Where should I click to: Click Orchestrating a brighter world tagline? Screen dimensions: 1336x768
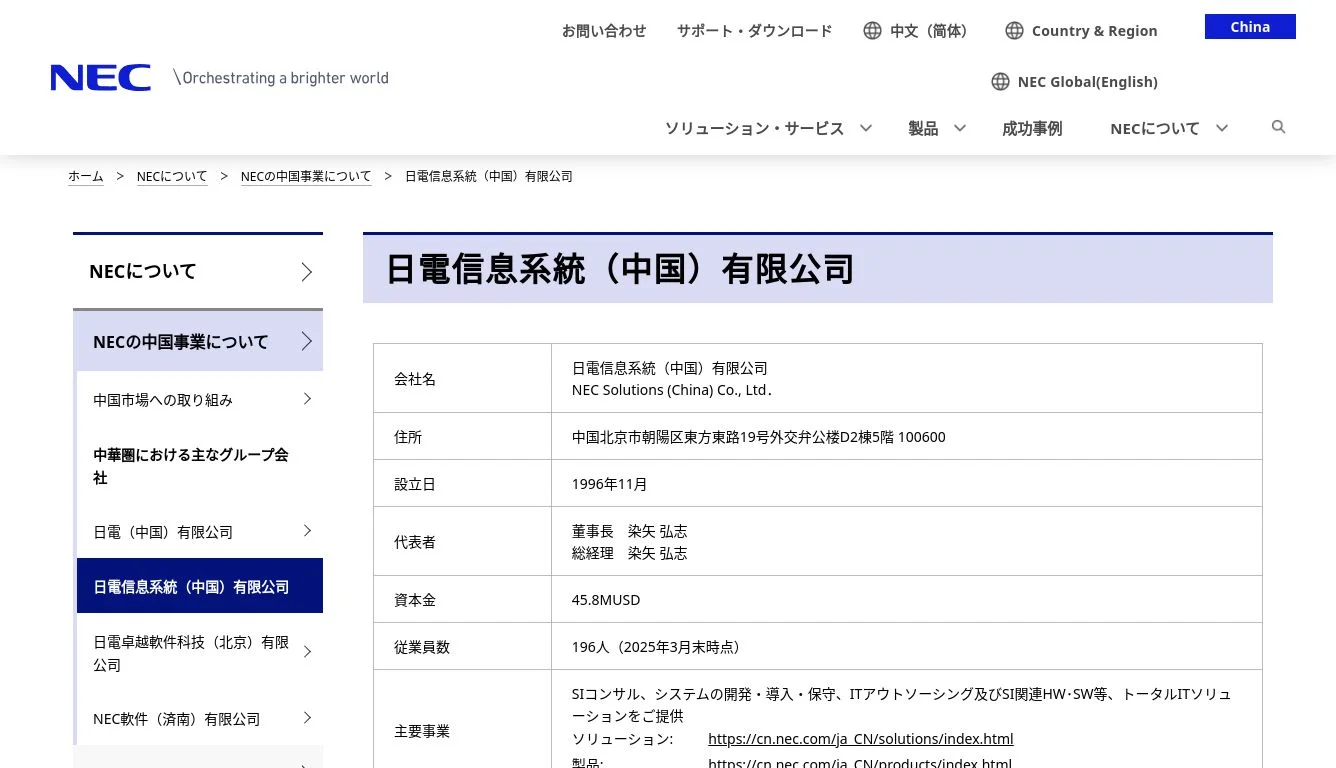[x=281, y=78]
